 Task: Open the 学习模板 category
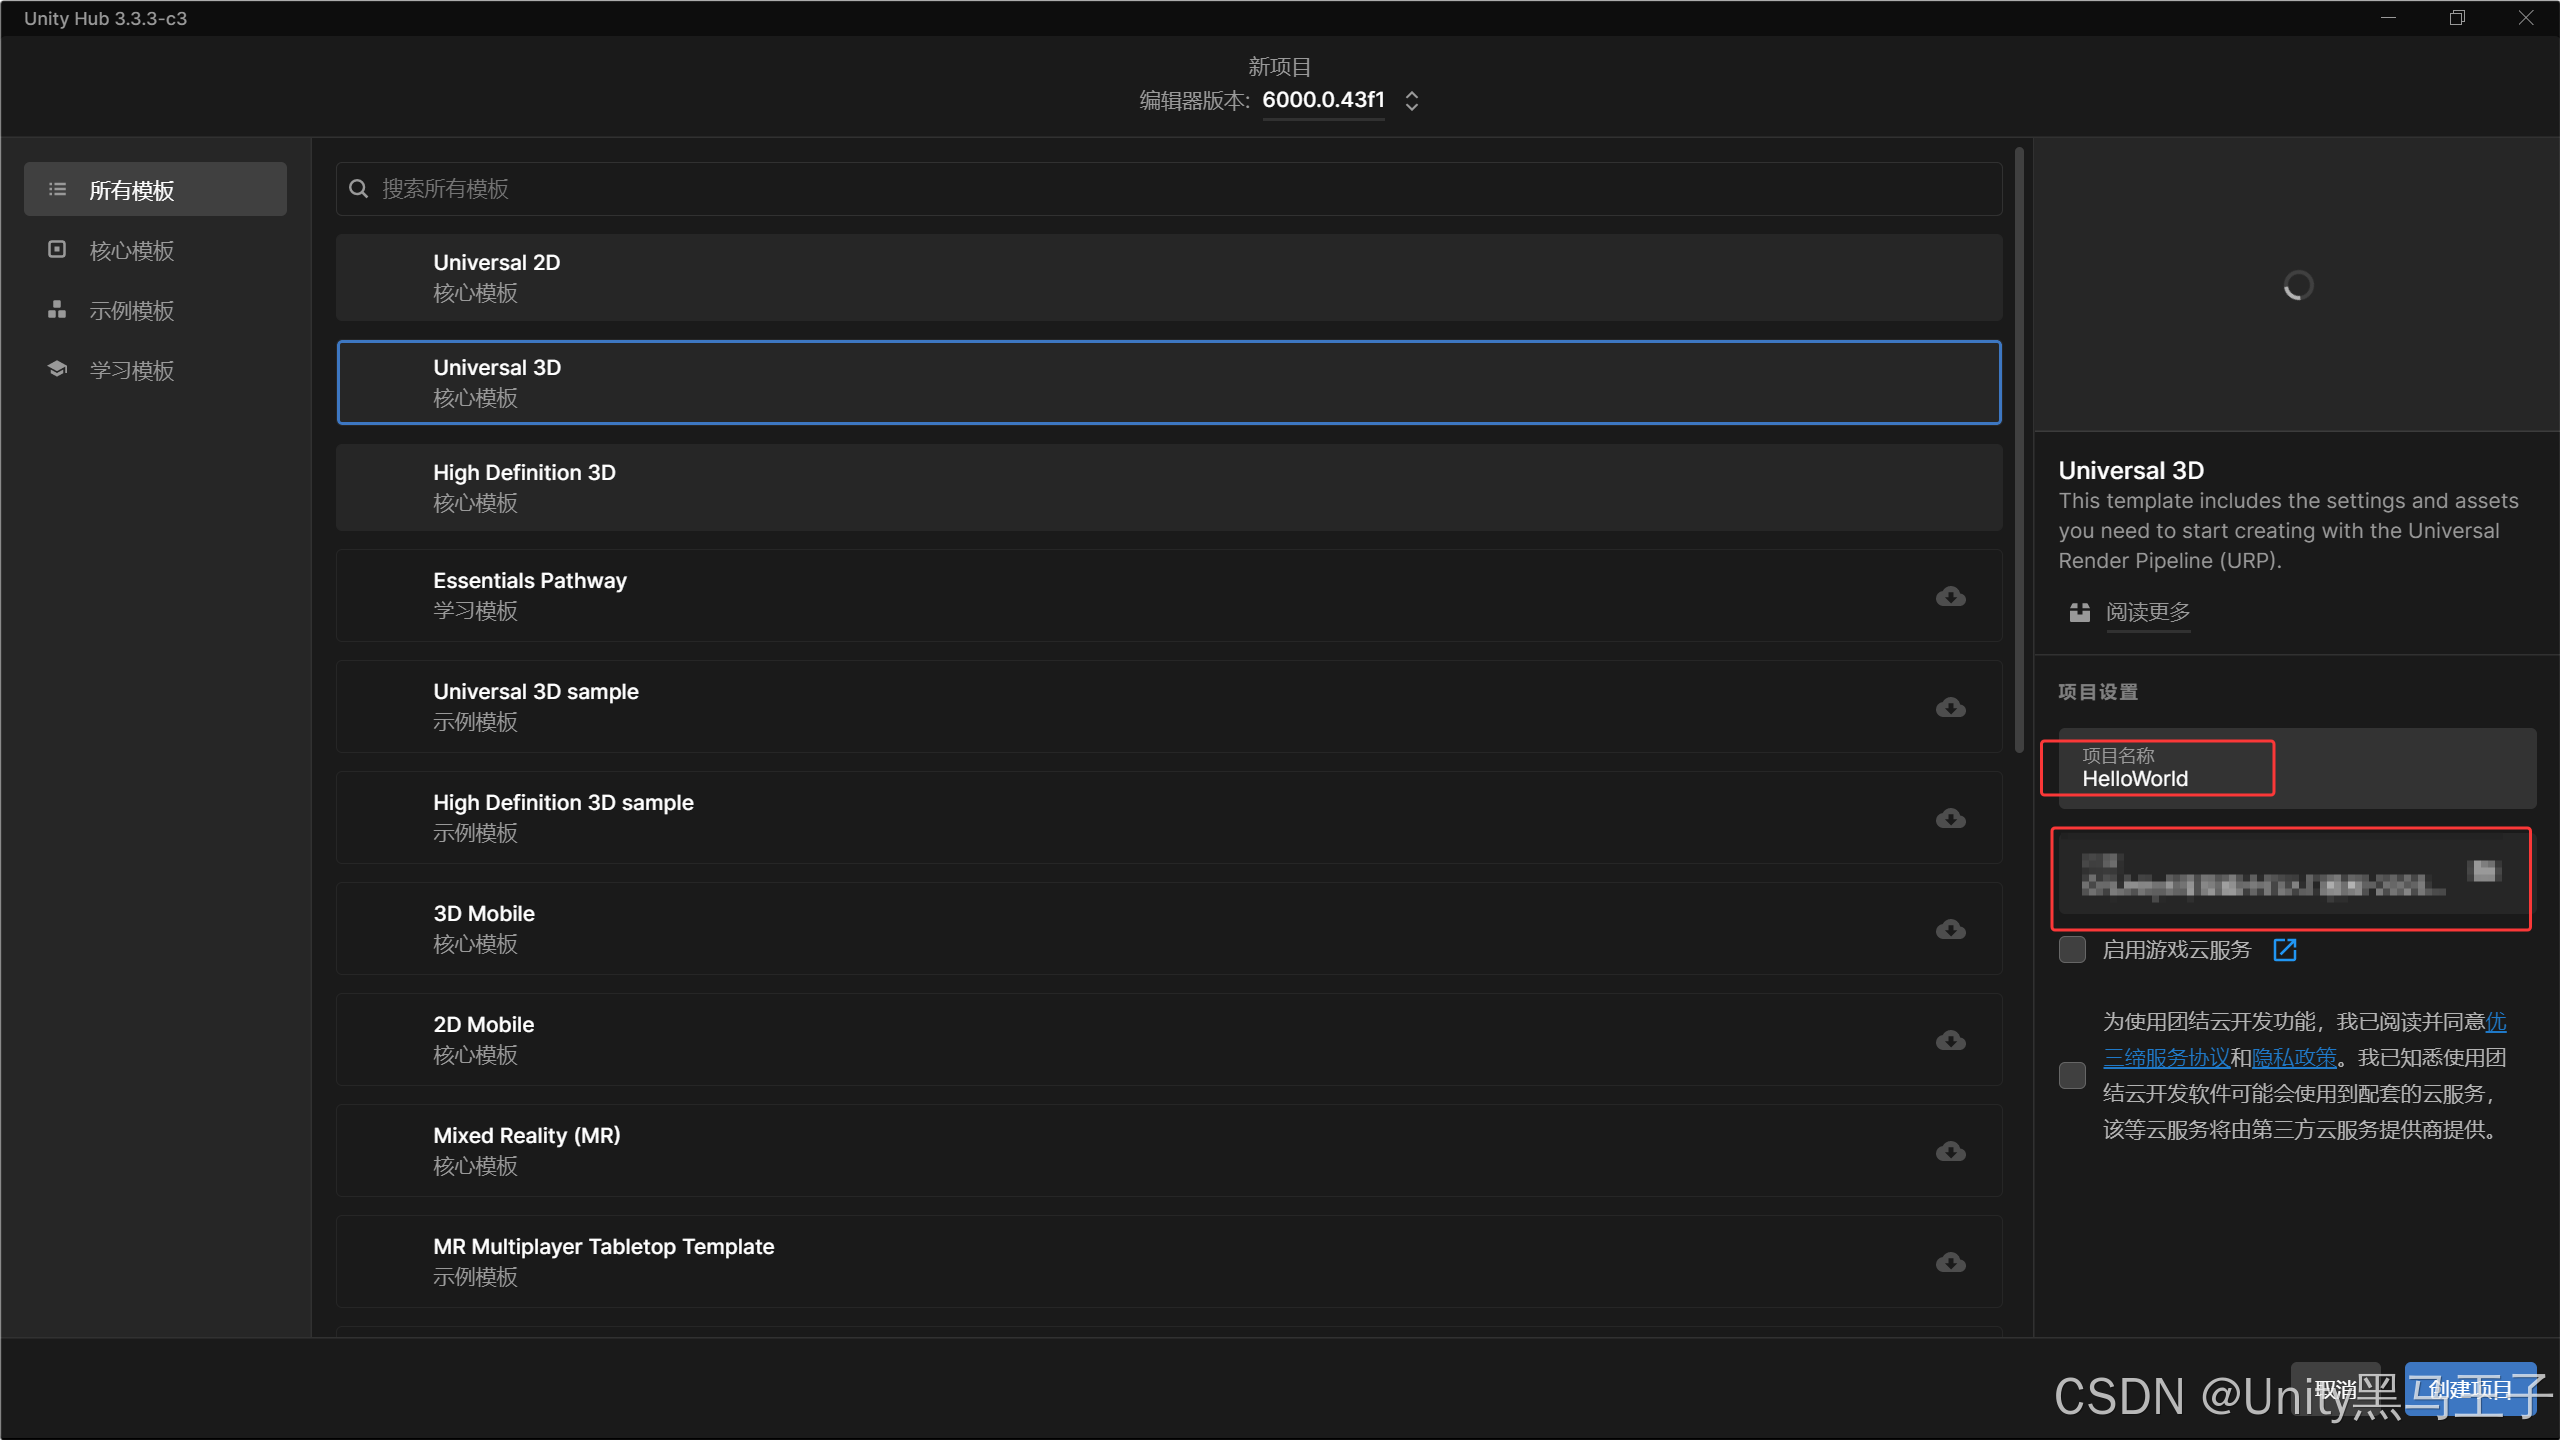pyautogui.click(x=132, y=371)
